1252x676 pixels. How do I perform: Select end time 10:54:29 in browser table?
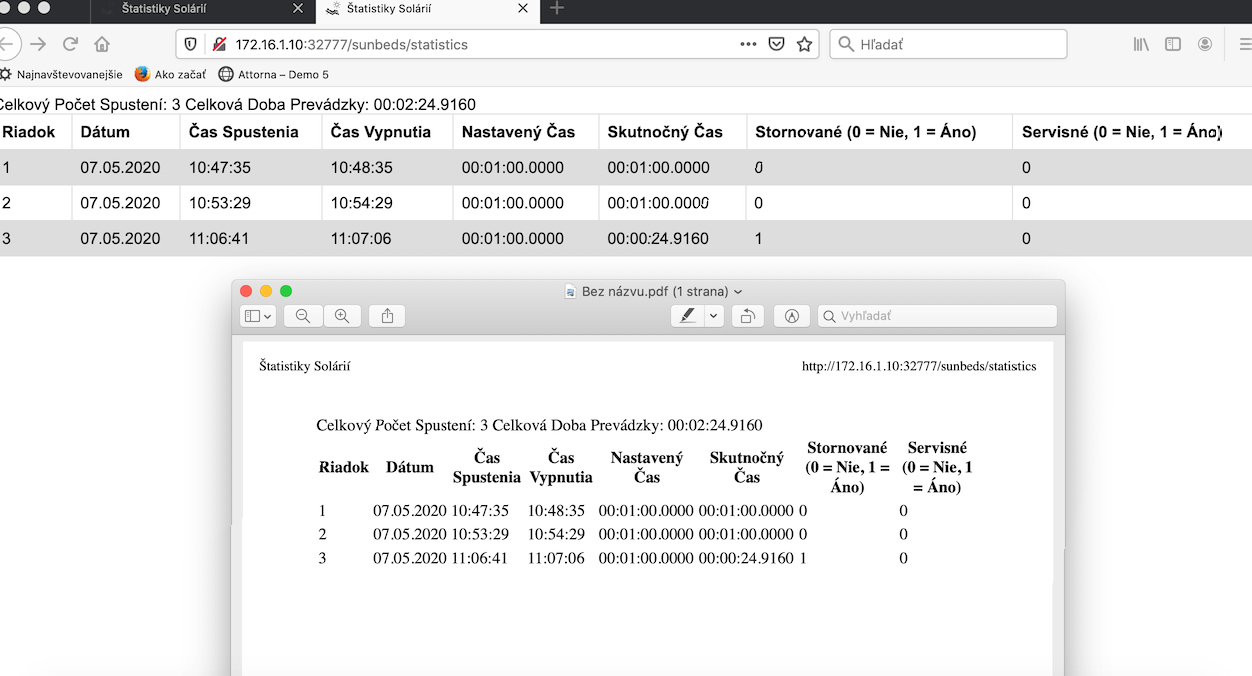tap(362, 203)
